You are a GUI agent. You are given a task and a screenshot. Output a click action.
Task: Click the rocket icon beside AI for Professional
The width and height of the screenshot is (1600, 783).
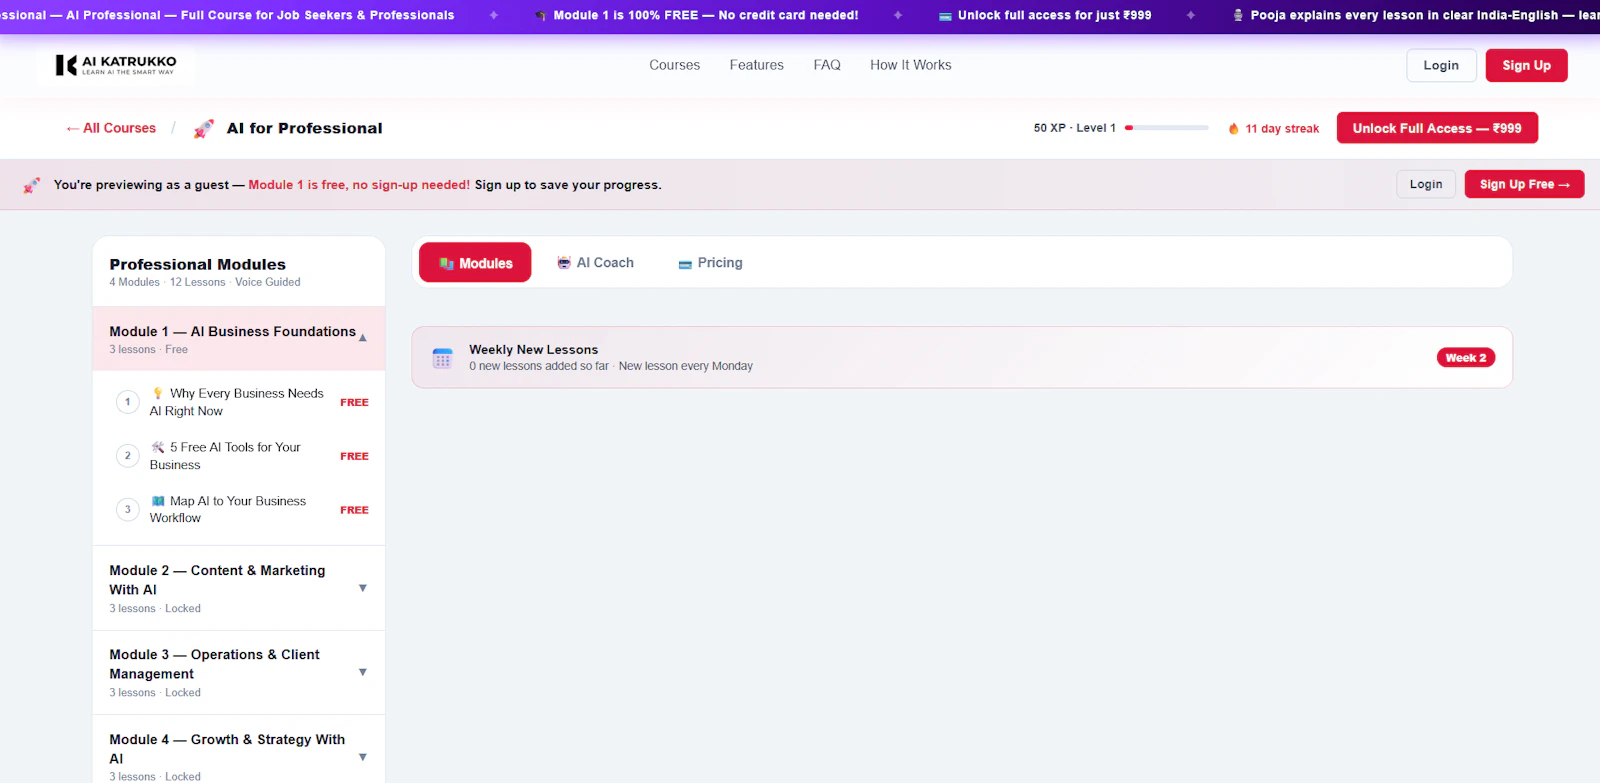204,129
